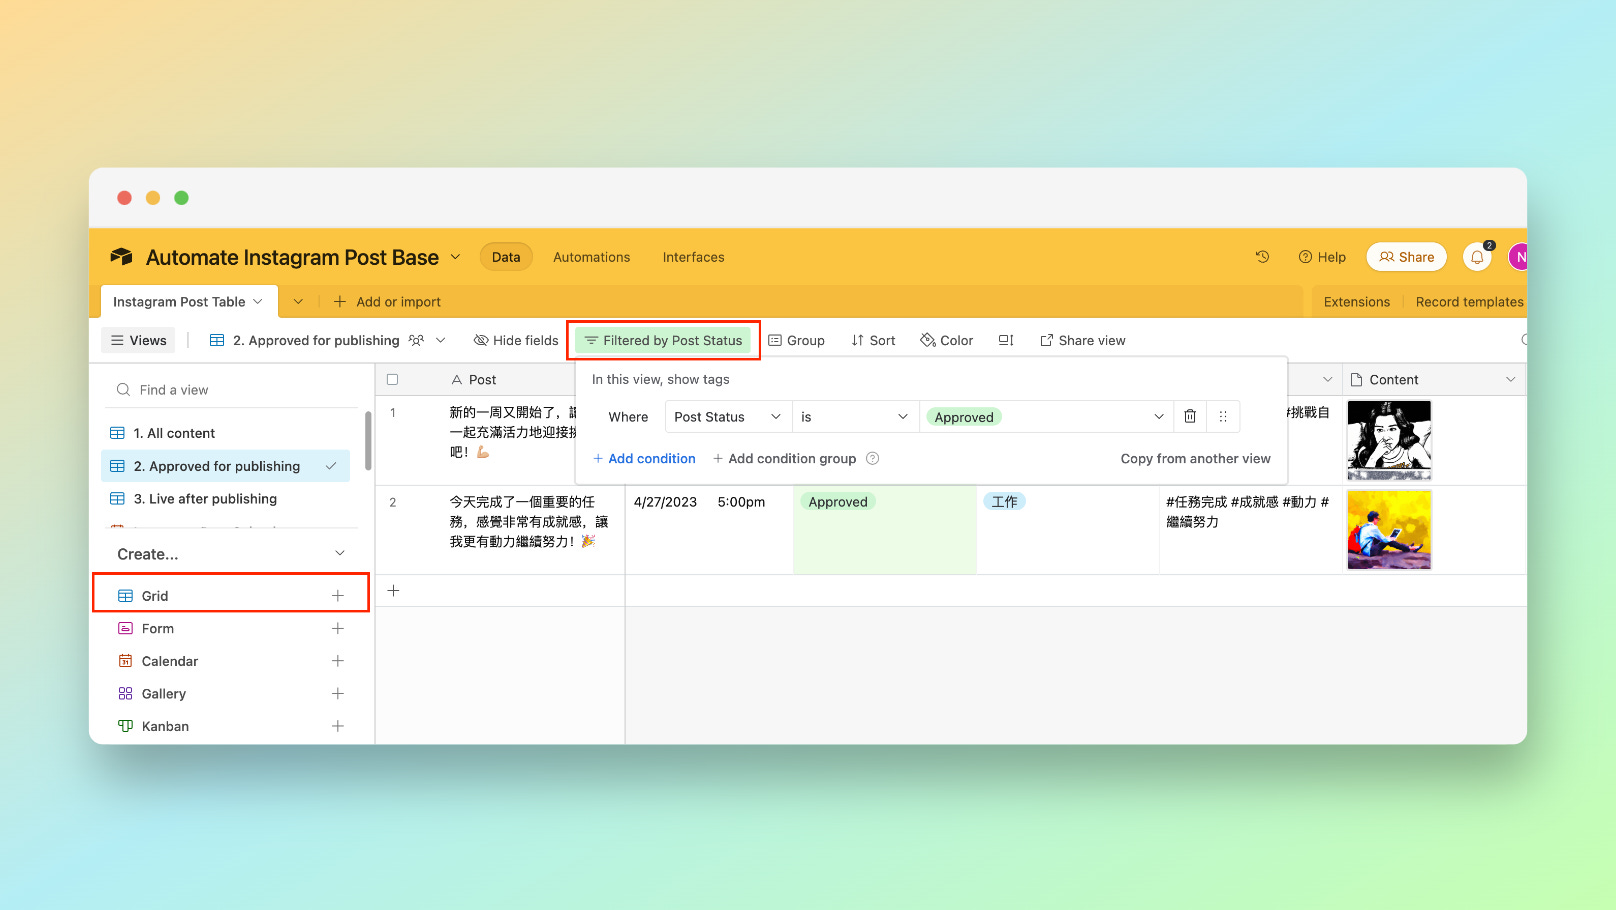
Task: Open Filtered by Post Status filter
Action: (x=663, y=340)
